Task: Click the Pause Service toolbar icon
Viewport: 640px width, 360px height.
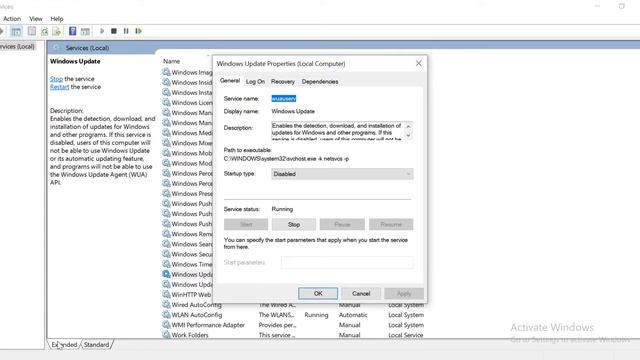Action: (x=126, y=31)
